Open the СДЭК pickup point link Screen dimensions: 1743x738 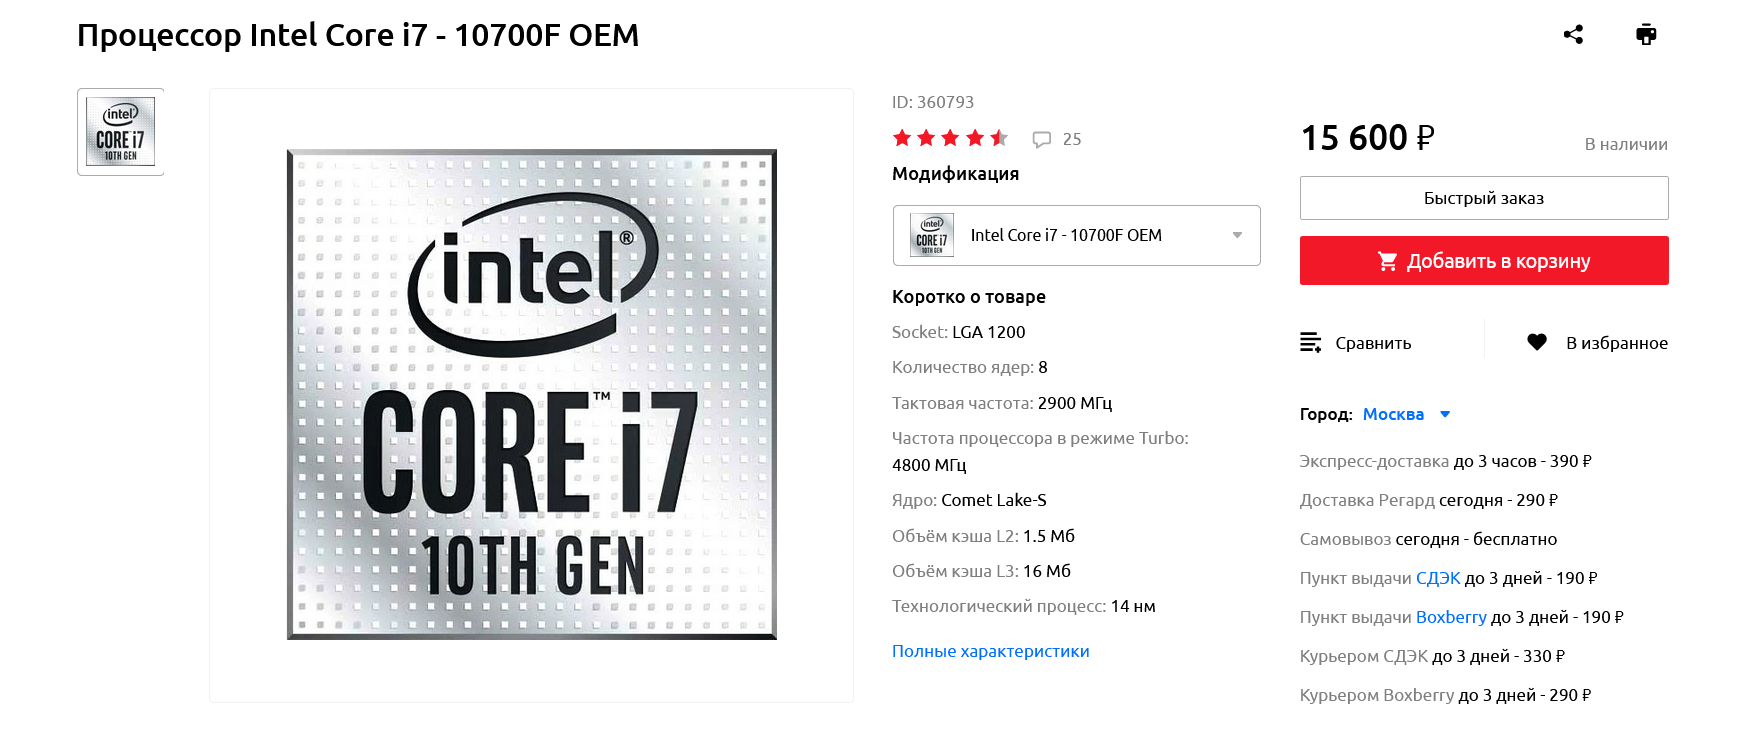(1438, 578)
